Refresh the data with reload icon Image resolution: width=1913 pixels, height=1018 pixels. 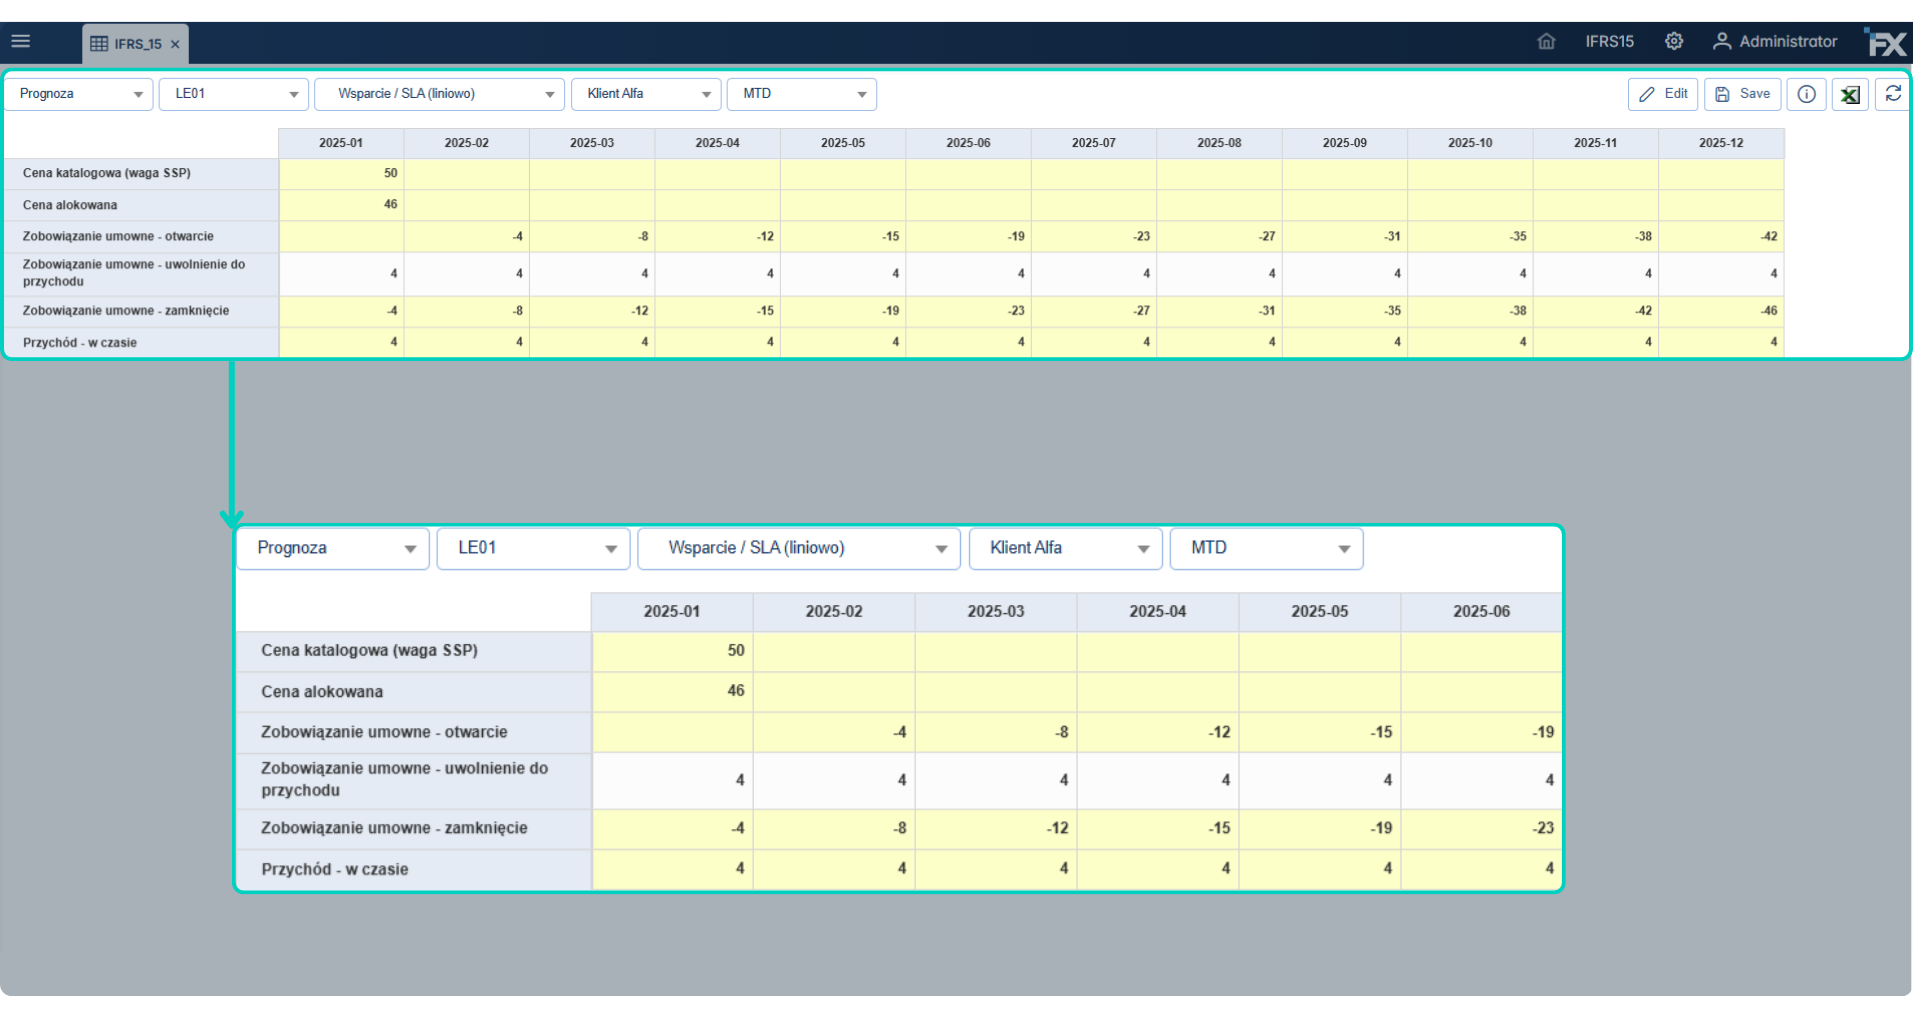pyautogui.click(x=1893, y=94)
